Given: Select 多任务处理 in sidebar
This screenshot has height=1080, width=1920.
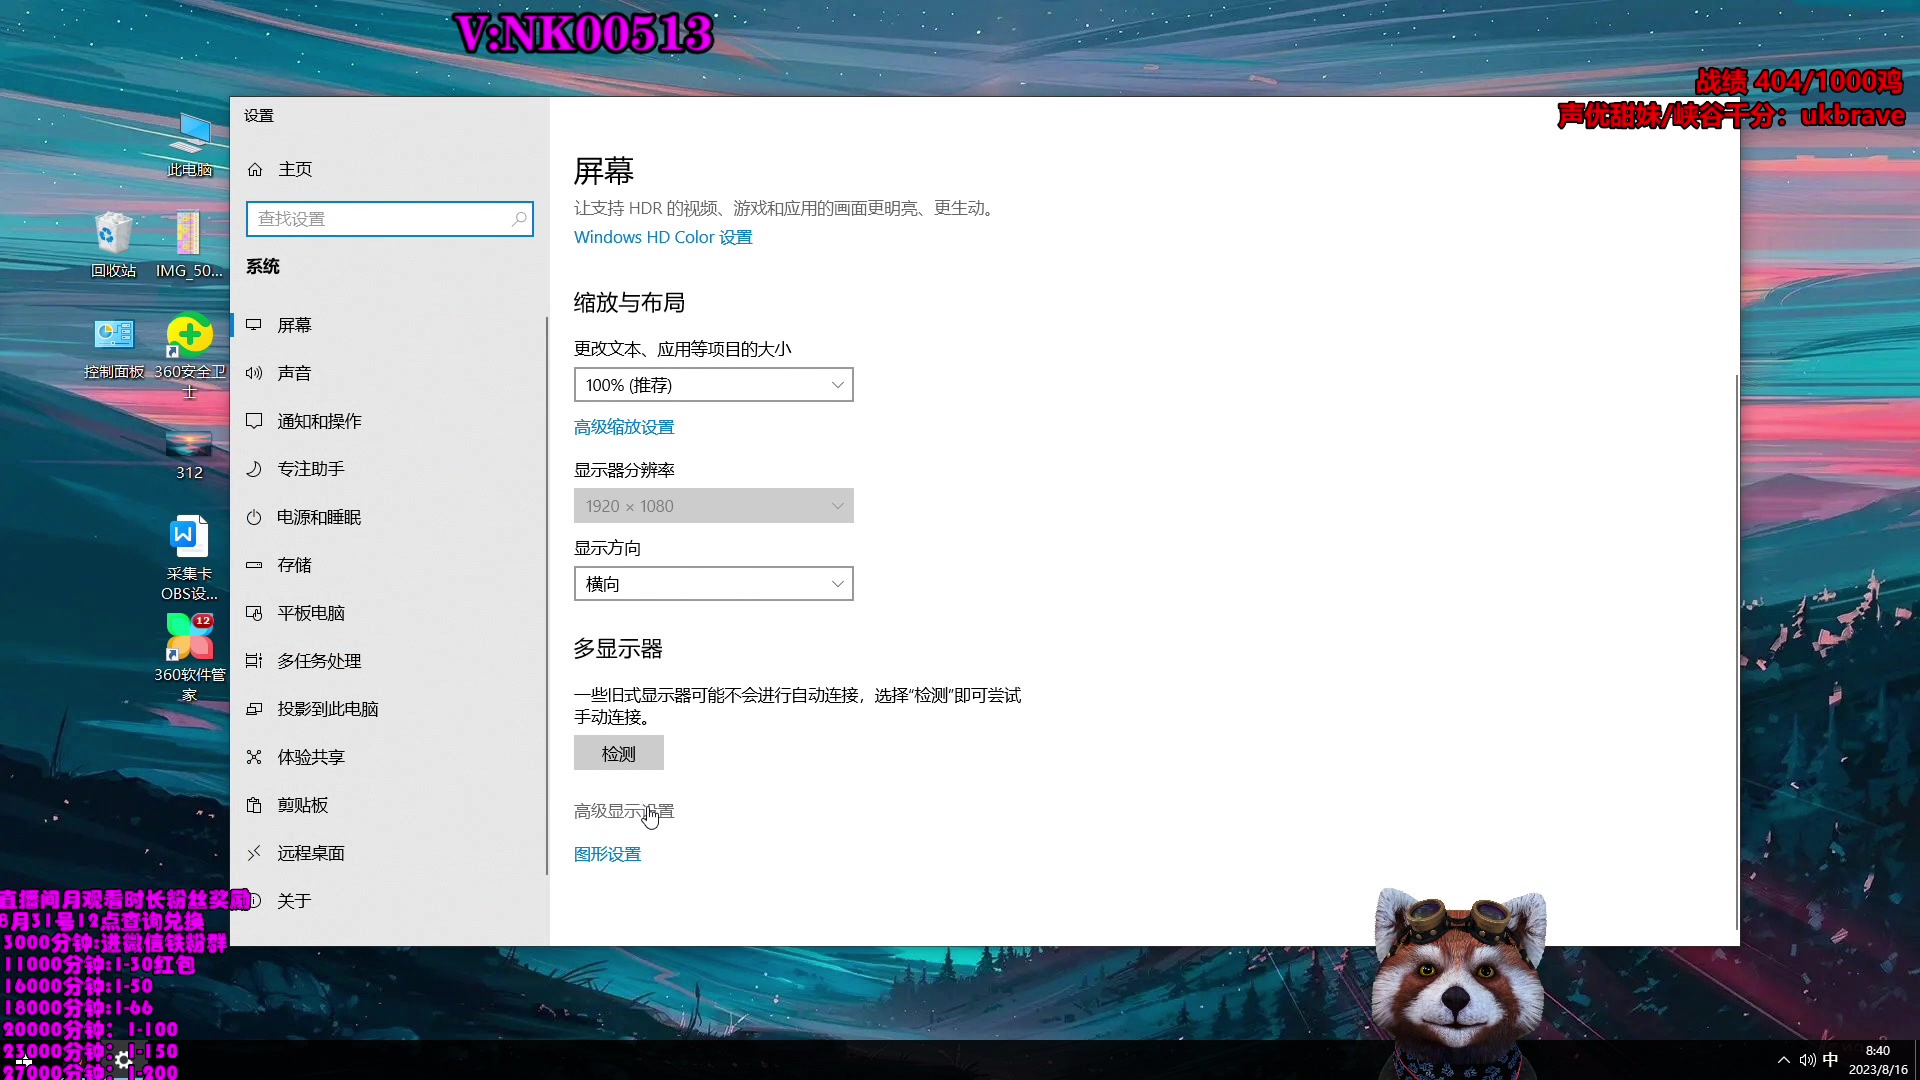Looking at the screenshot, I should [x=317, y=660].
